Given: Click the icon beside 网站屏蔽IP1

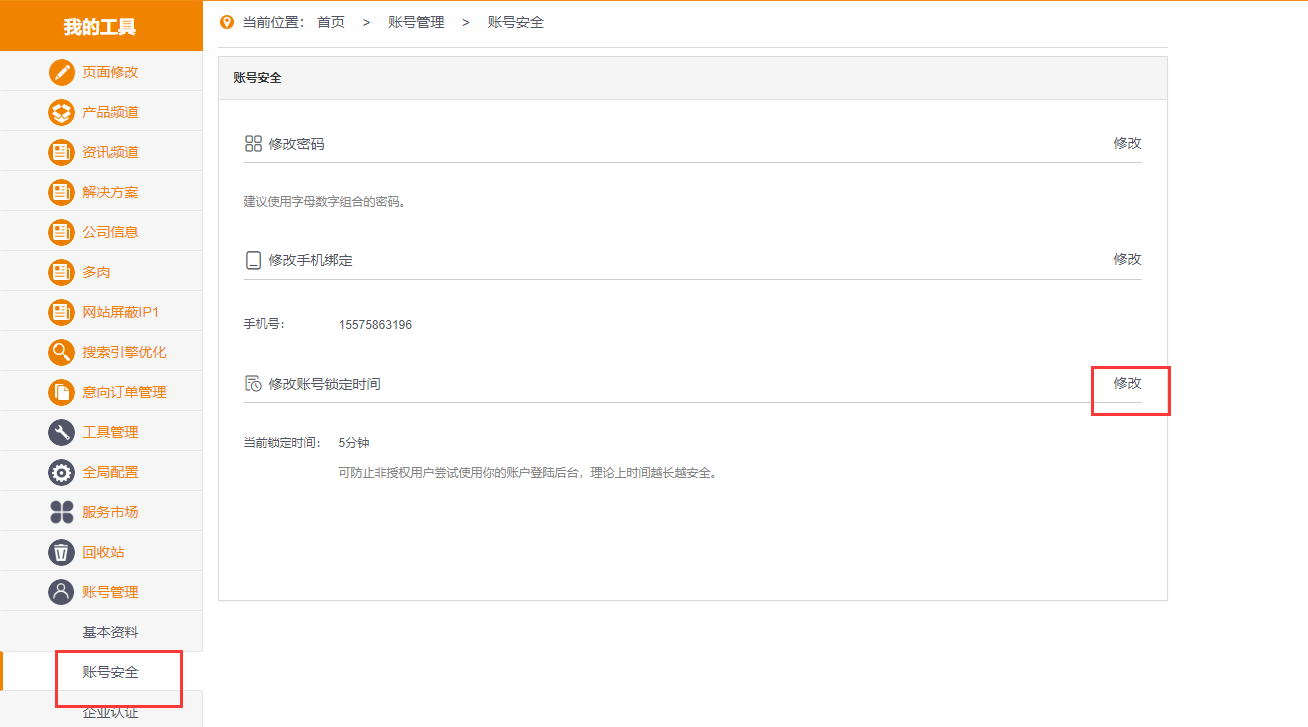Looking at the screenshot, I should (62, 312).
